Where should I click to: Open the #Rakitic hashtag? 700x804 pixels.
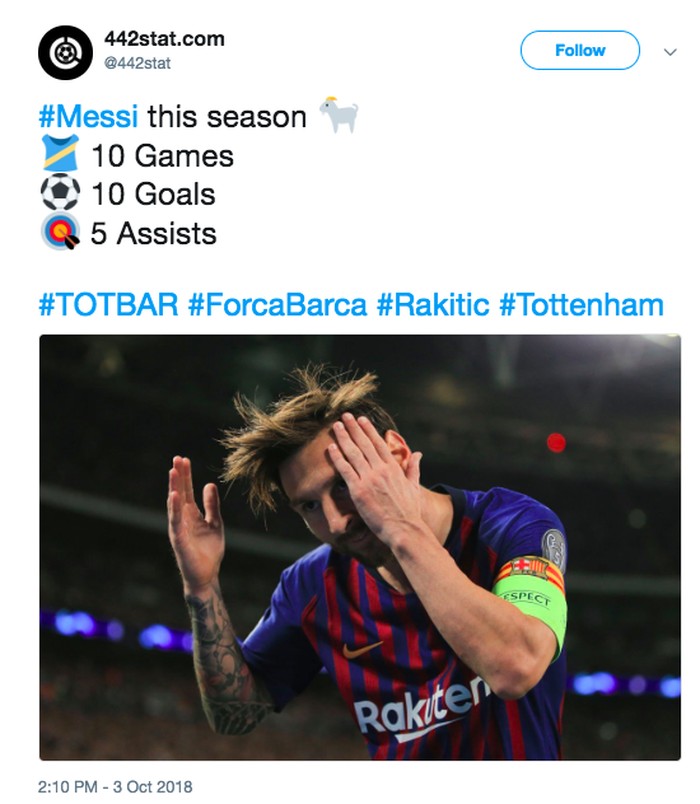click(432, 305)
